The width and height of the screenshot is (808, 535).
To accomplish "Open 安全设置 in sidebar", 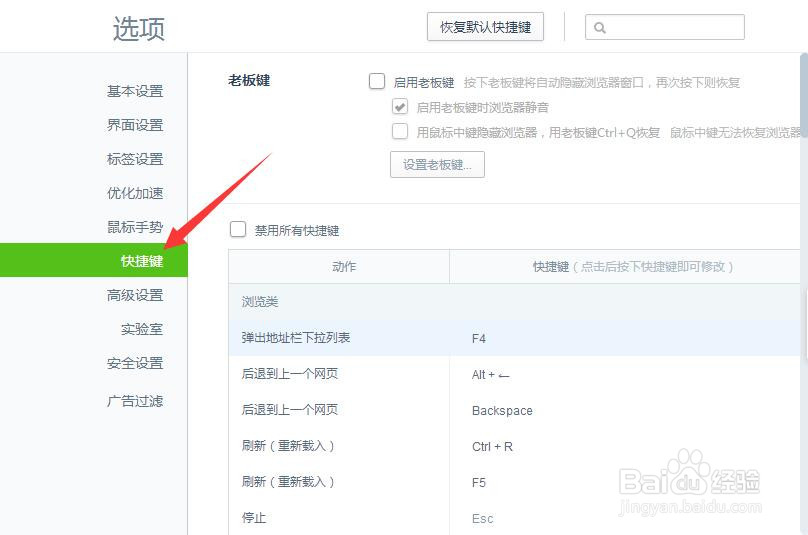I will [135, 363].
